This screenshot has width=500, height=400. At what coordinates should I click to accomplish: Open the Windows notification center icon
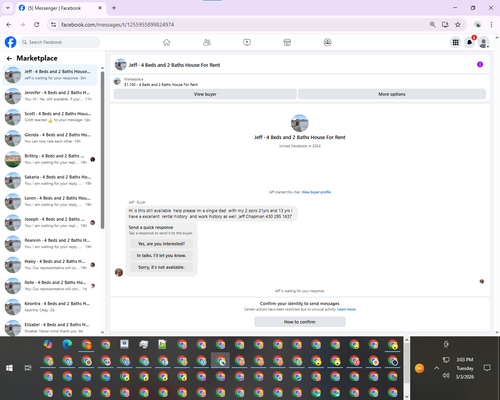click(x=487, y=368)
